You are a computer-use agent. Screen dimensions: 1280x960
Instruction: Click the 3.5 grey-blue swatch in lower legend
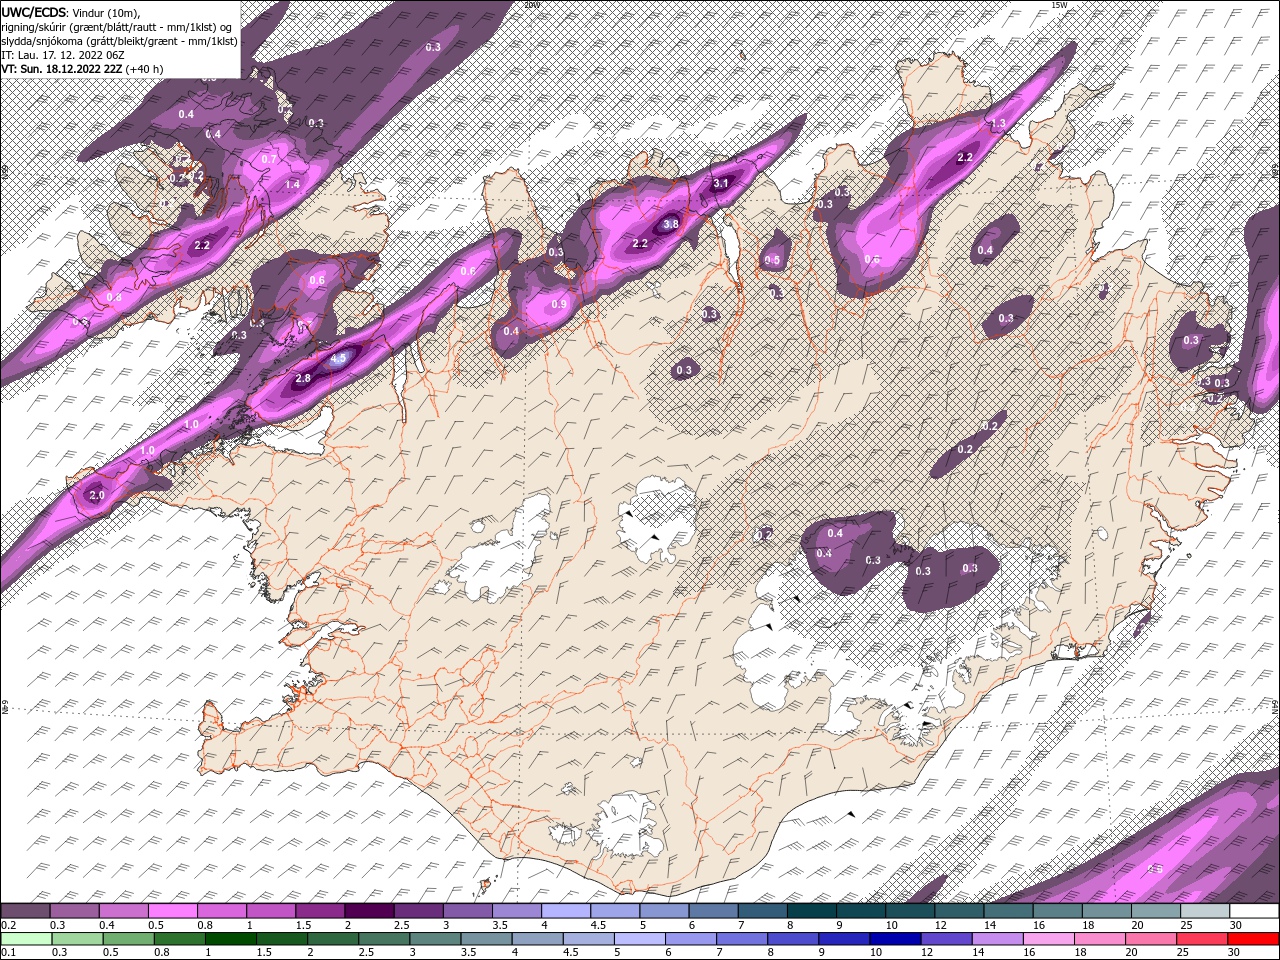pos(486,939)
